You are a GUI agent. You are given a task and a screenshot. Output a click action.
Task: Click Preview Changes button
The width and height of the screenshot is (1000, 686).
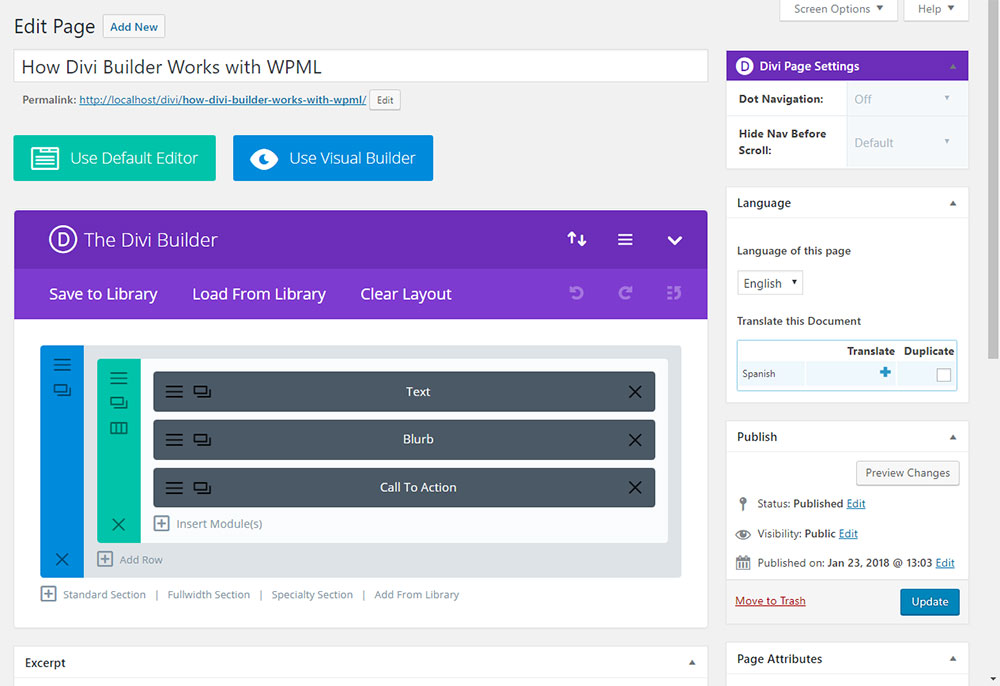[908, 473]
